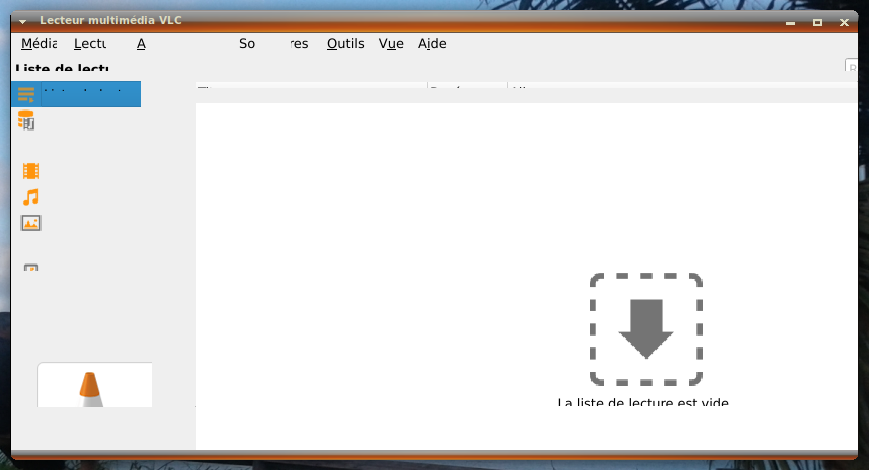Maximize the VLC window
The height and width of the screenshot is (470, 869).
817,22
